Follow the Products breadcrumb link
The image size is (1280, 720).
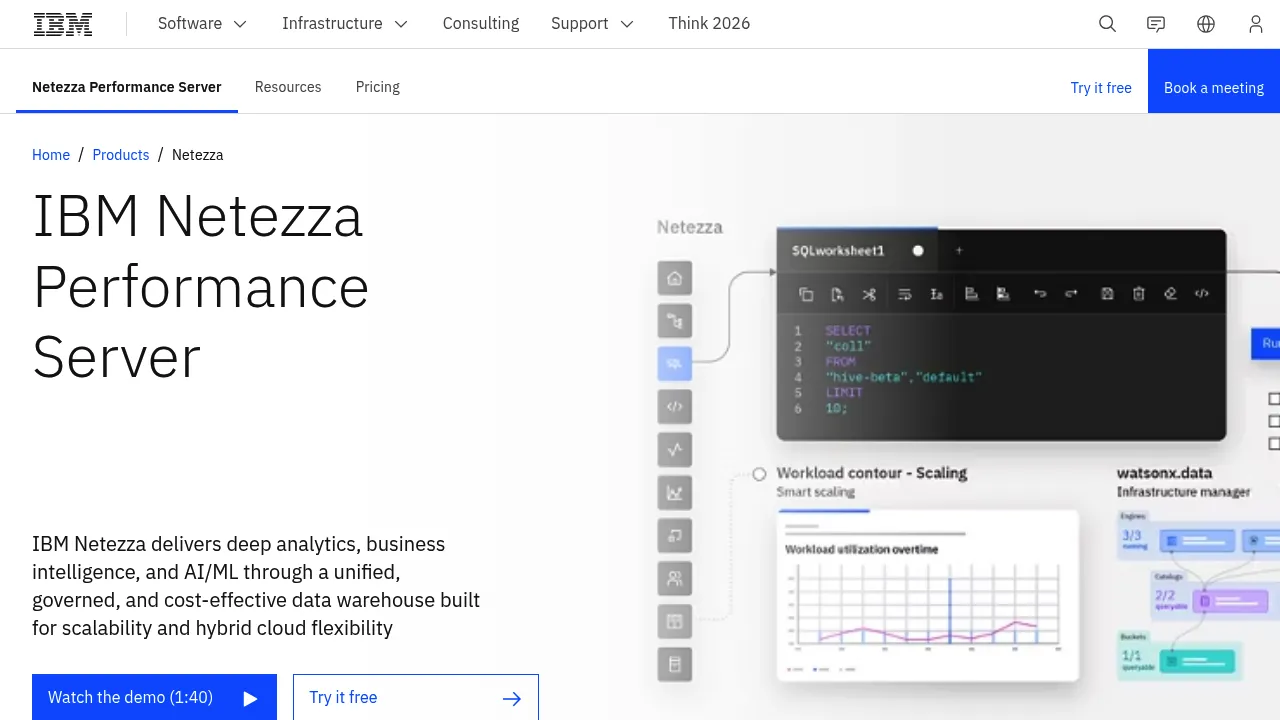pyautogui.click(x=121, y=155)
